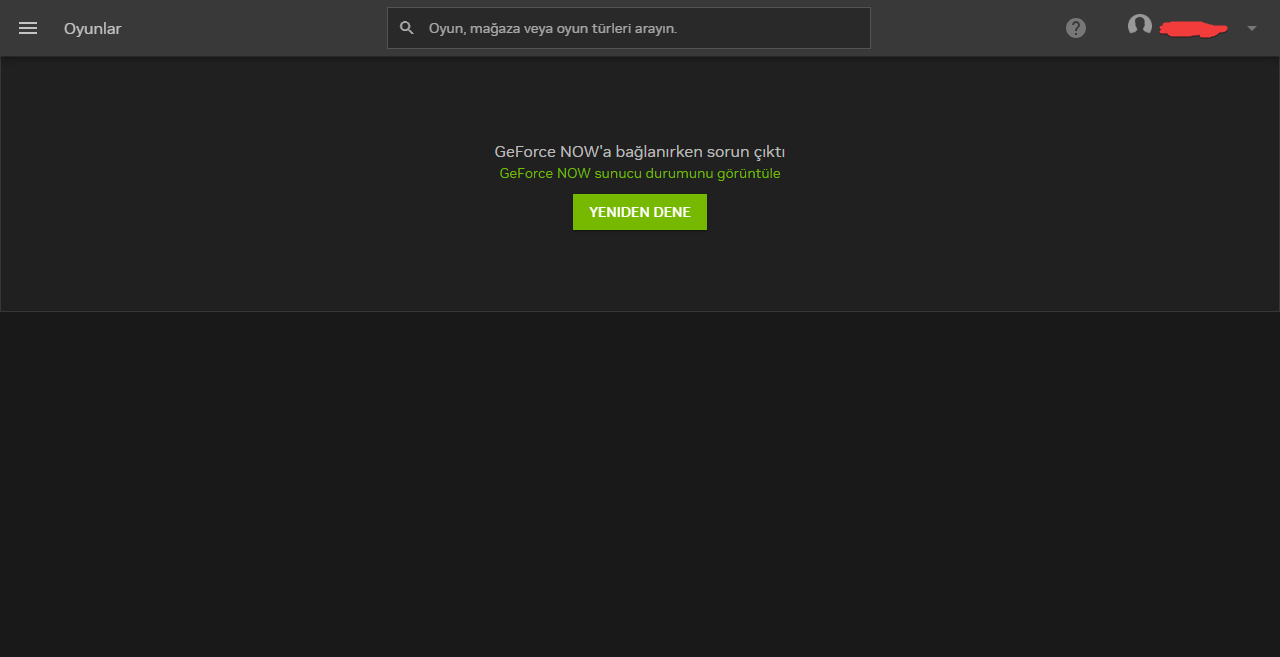Open the help question mark icon
The width and height of the screenshot is (1280, 657).
[x=1076, y=28]
